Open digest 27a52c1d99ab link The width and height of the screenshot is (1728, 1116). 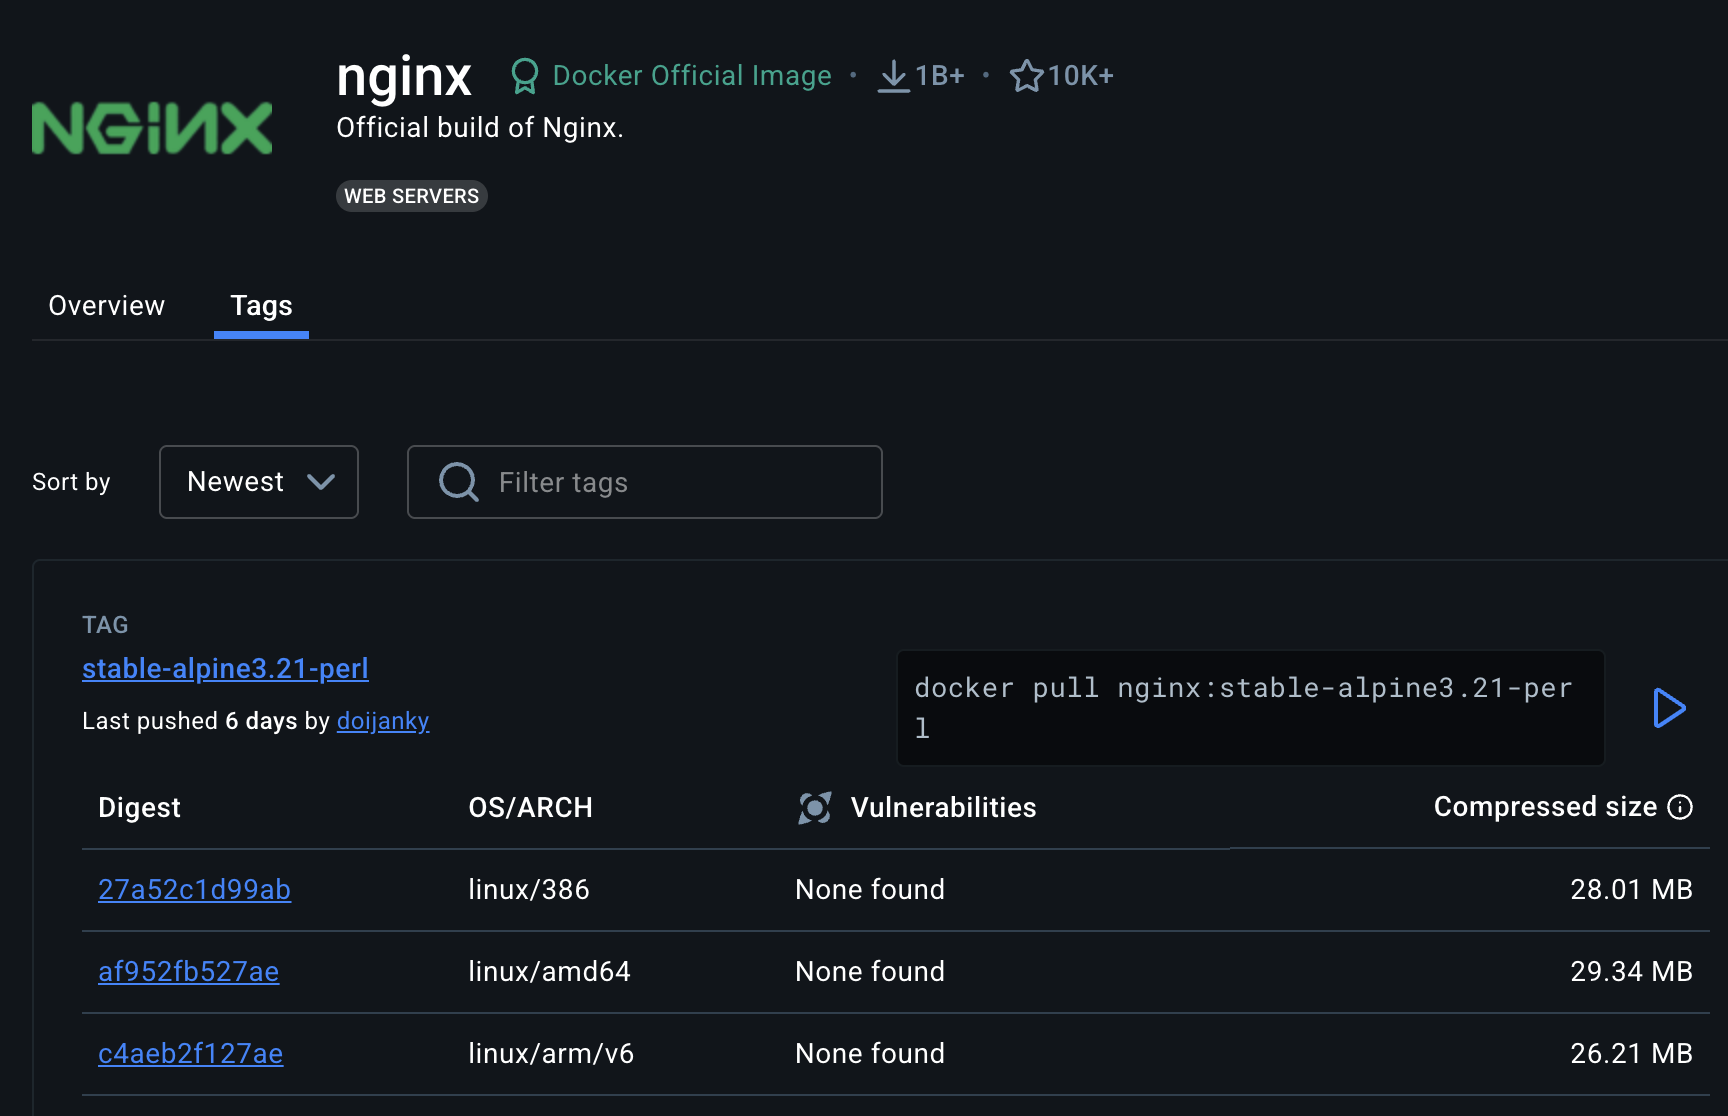[194, 890]
